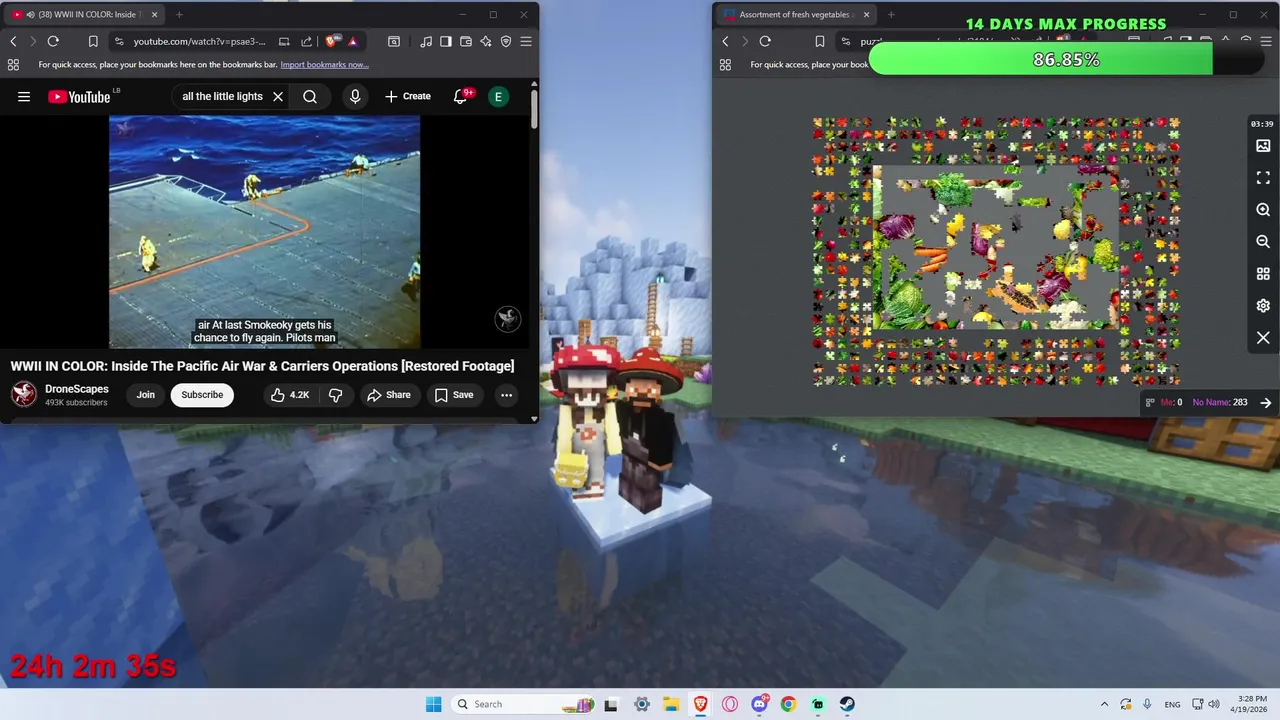Go back in puzzle browser window
Image resolution: width=1280 pixels, height=720 pixels.
point(725,41)
